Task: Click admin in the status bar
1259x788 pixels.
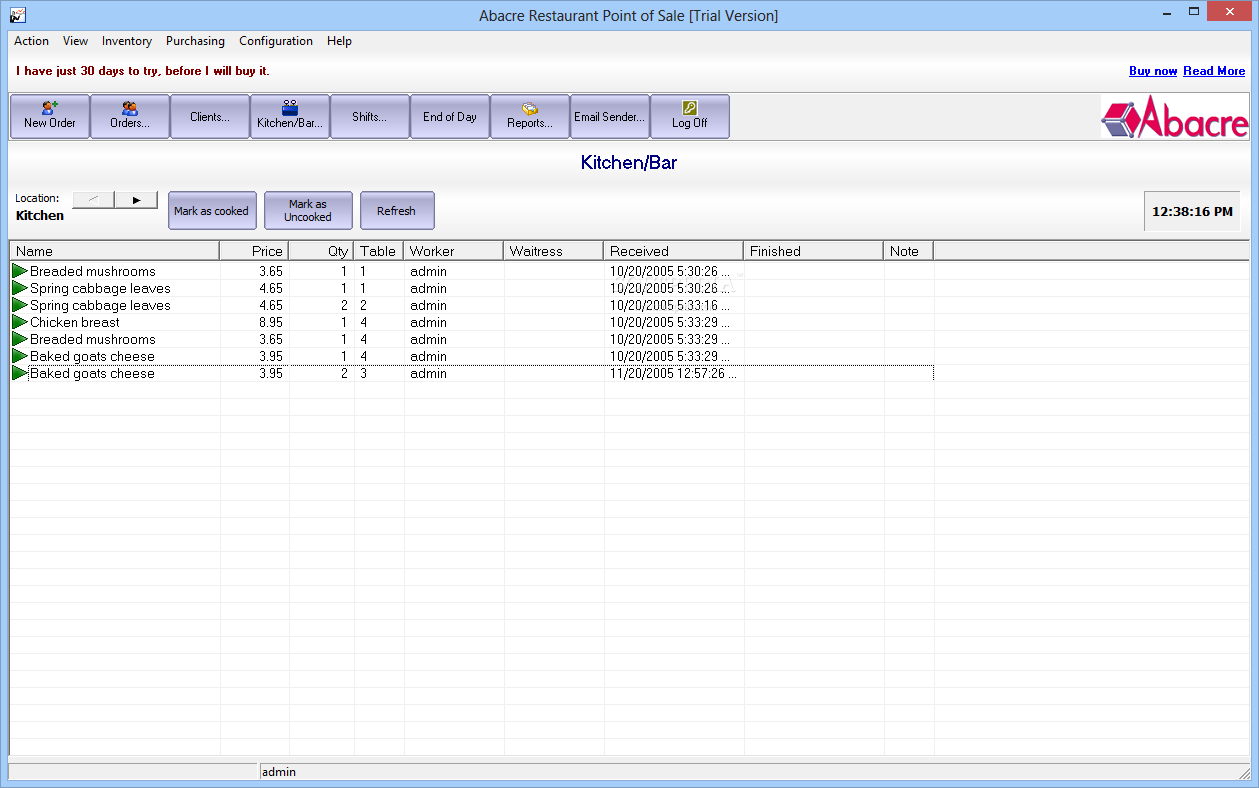Action: coord(279,772)
